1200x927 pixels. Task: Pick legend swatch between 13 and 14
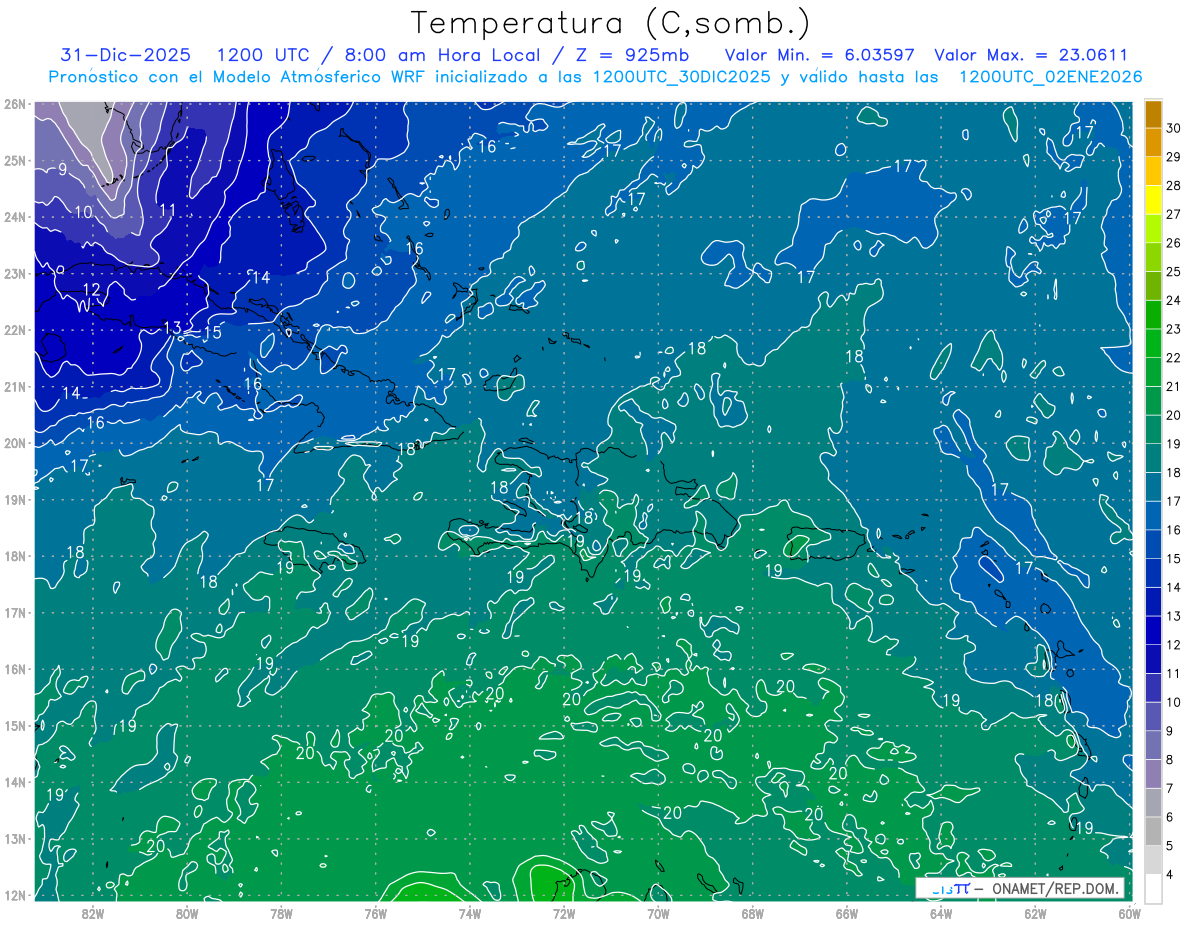(1153, 602)
